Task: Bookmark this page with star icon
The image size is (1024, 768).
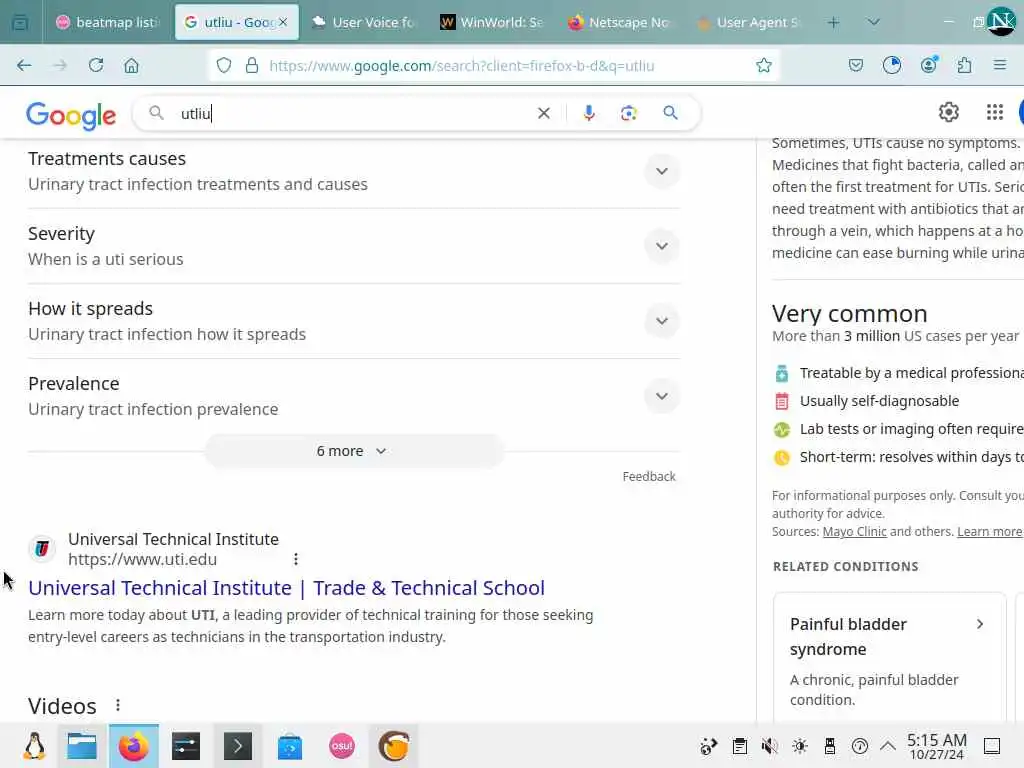Action: [763, 65]
